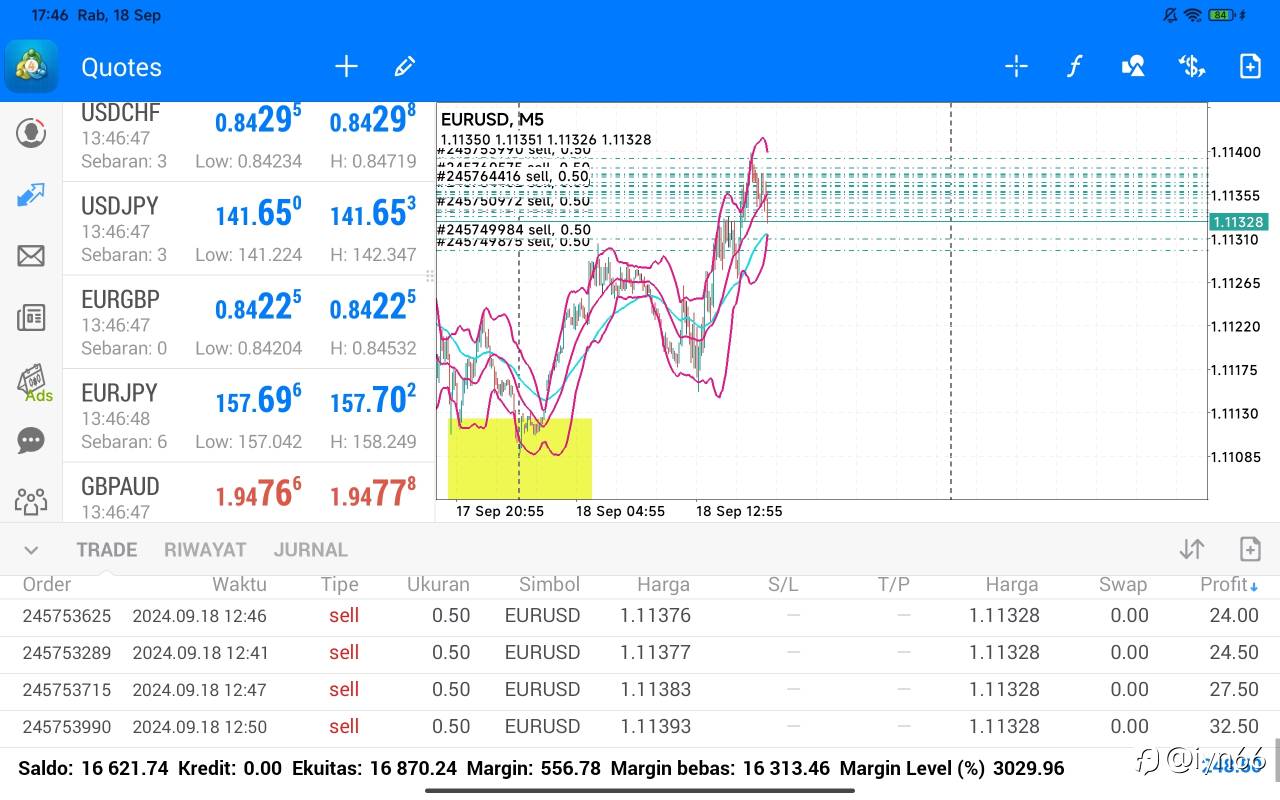Open the indicators function icon
Screen dimensions: 1280x800
(x=1074, y=67)
